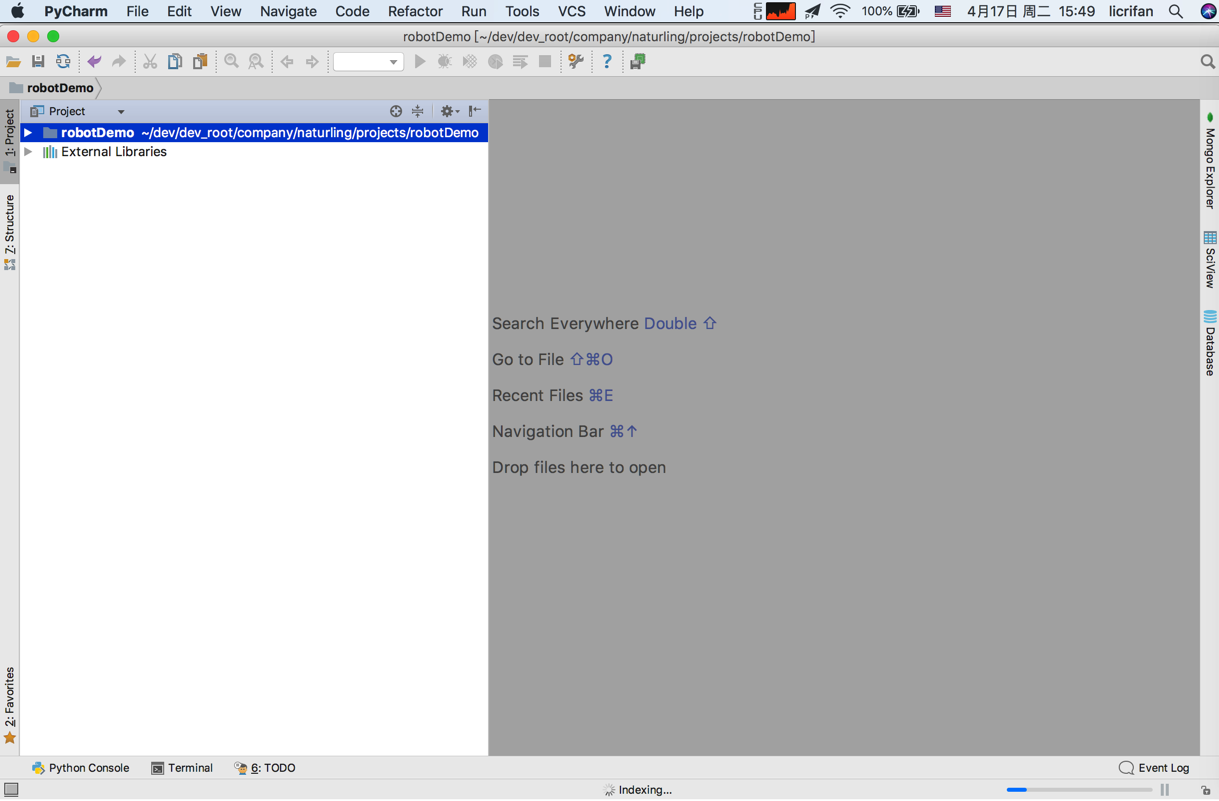Open Project panel gear settings menu
The width and height of the screenshot is (1219, 801).
449,111
